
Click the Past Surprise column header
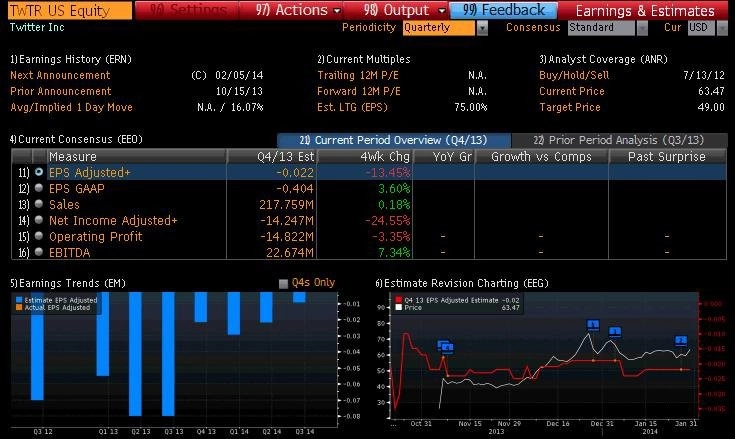(667, 156)
